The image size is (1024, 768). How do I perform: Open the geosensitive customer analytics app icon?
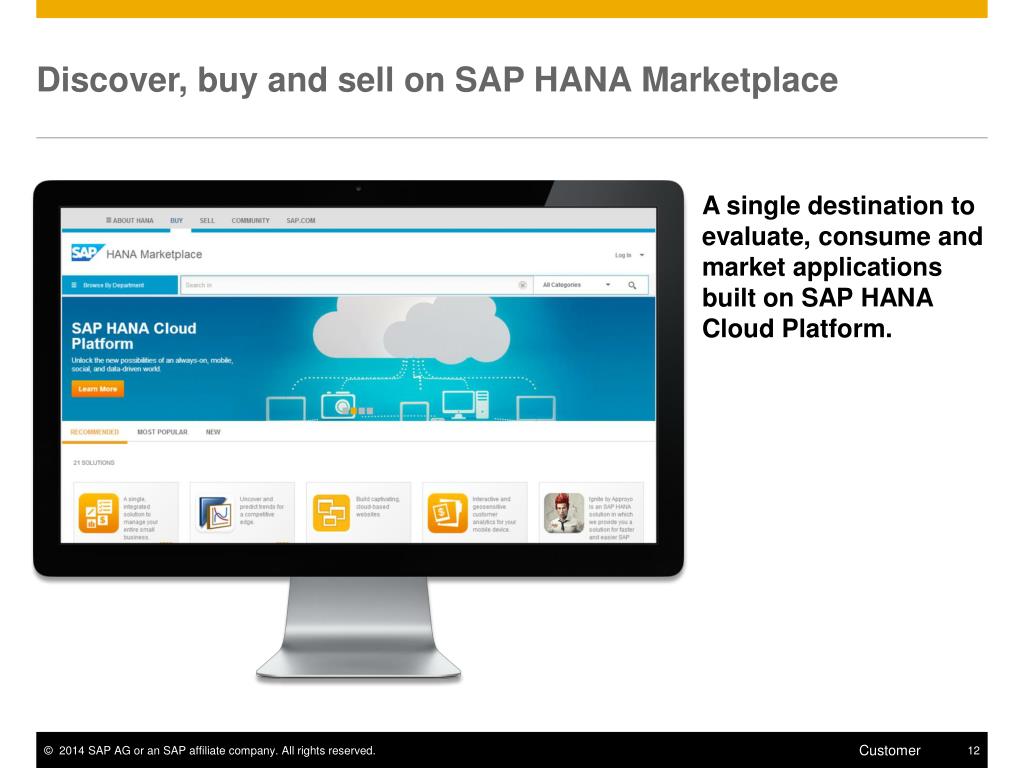(447, 513)
